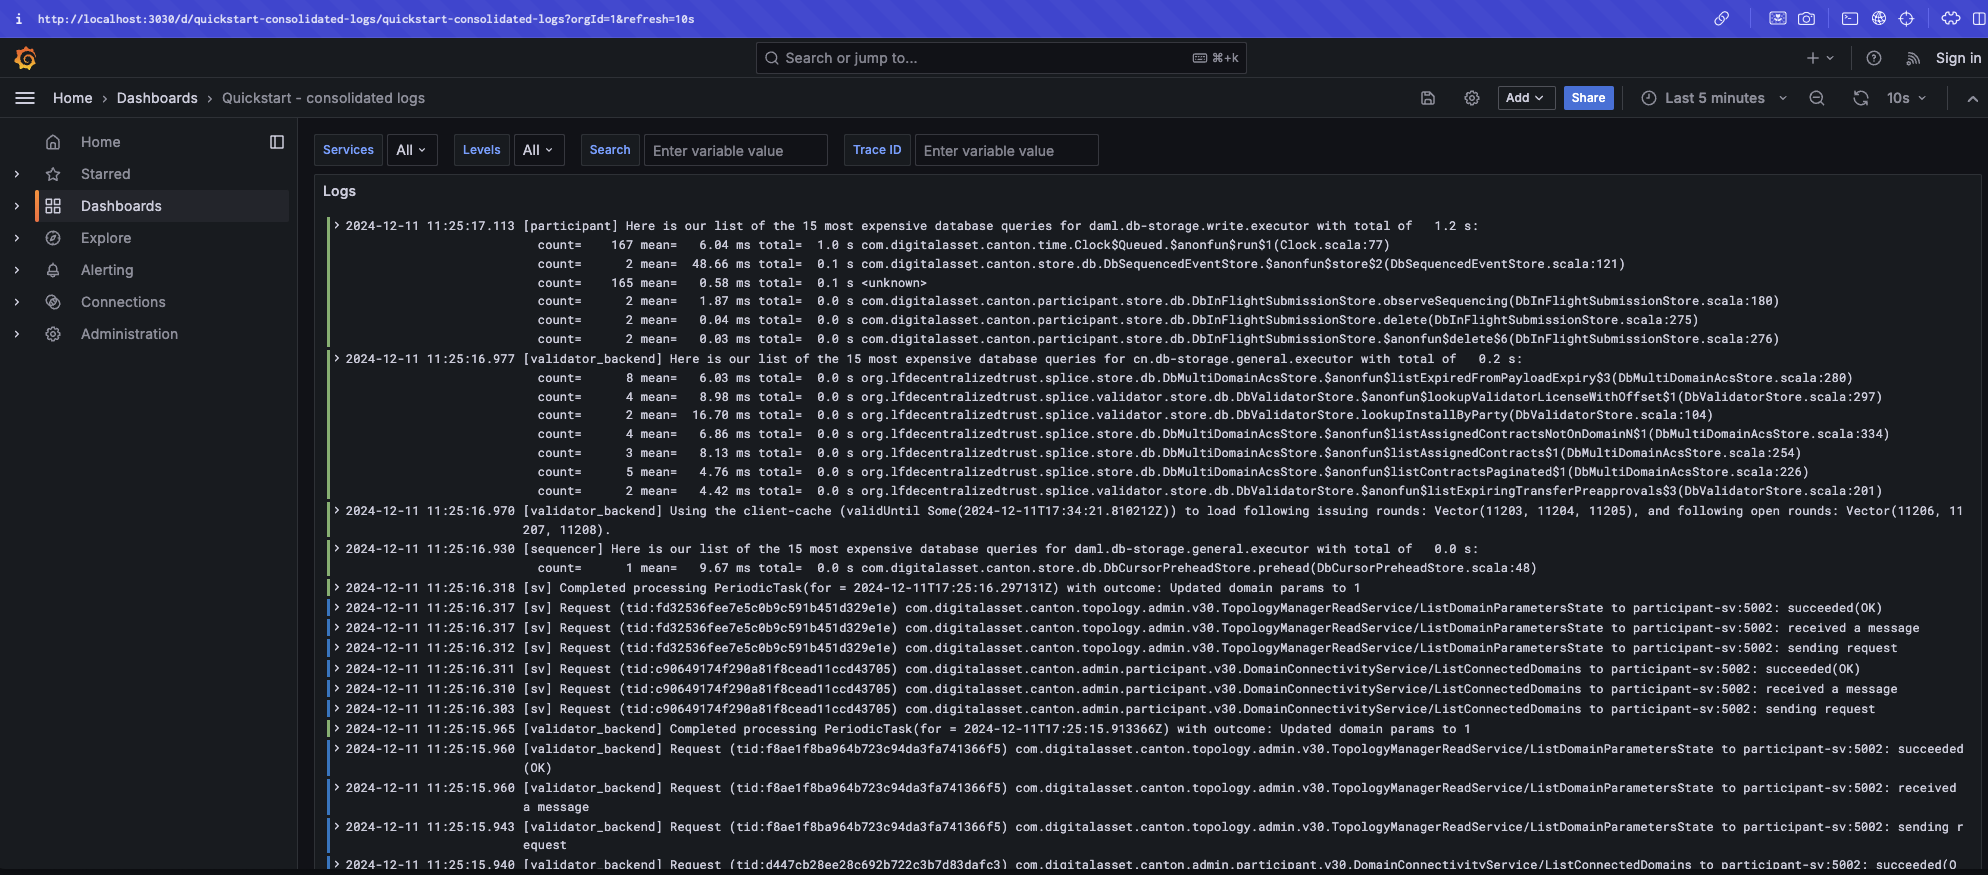Click the Grafana logo icon
This screenshot has width=1988, height=875.
(x=26, y=59)
